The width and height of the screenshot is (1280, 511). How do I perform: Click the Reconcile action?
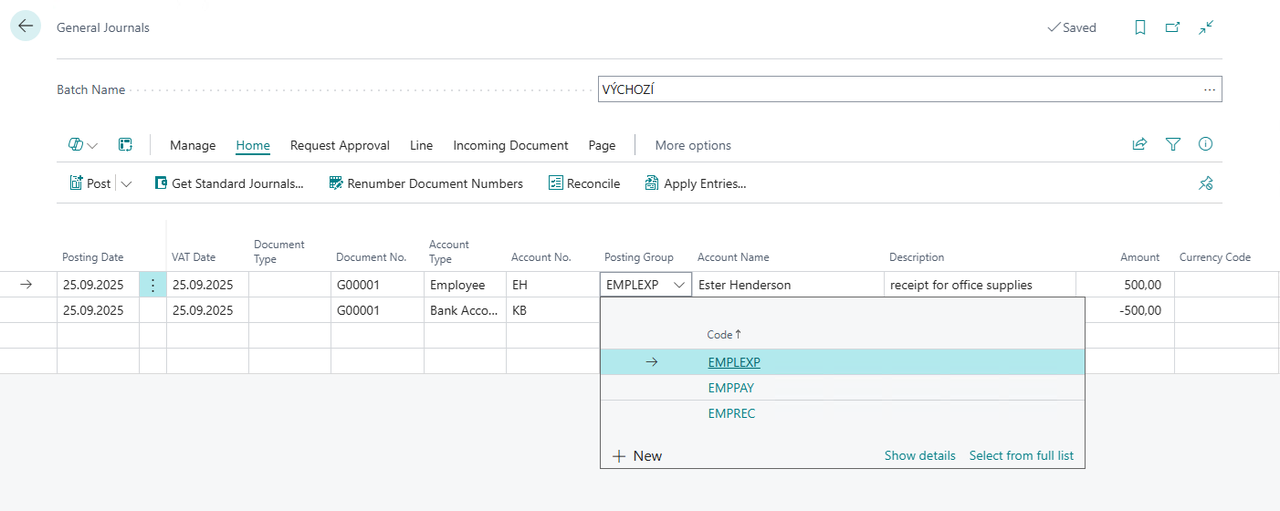click(584, 184)
